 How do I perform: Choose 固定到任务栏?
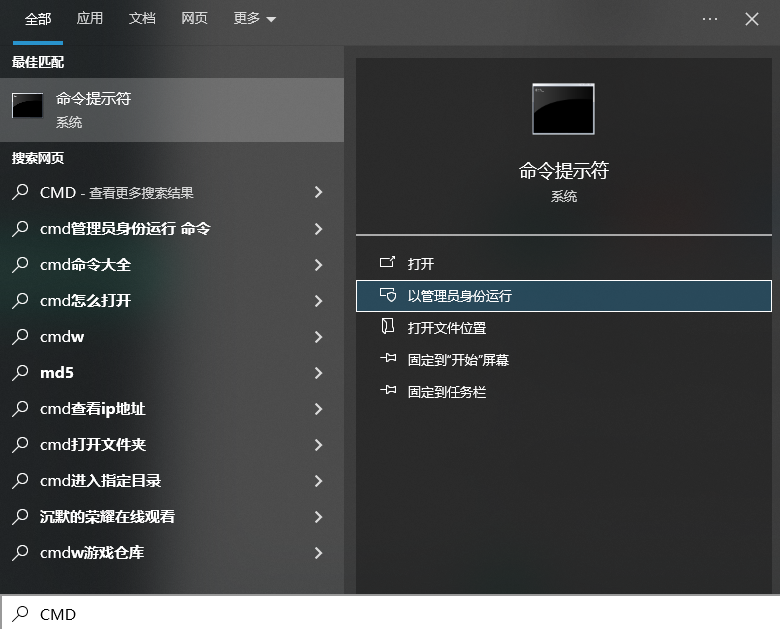click(564, 392)
